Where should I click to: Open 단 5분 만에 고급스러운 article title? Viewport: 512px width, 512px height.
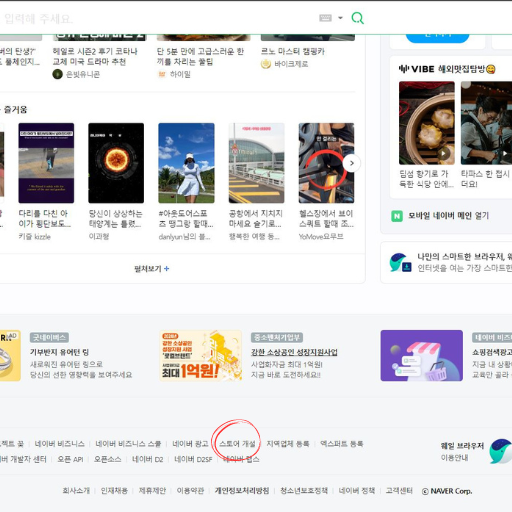pos(200,56)
